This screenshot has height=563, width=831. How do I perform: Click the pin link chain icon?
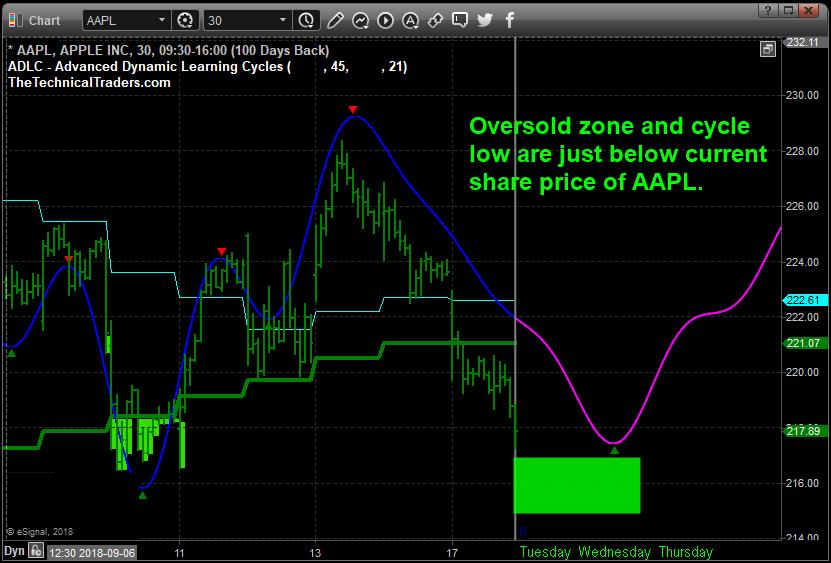click(x=435, y=21)
